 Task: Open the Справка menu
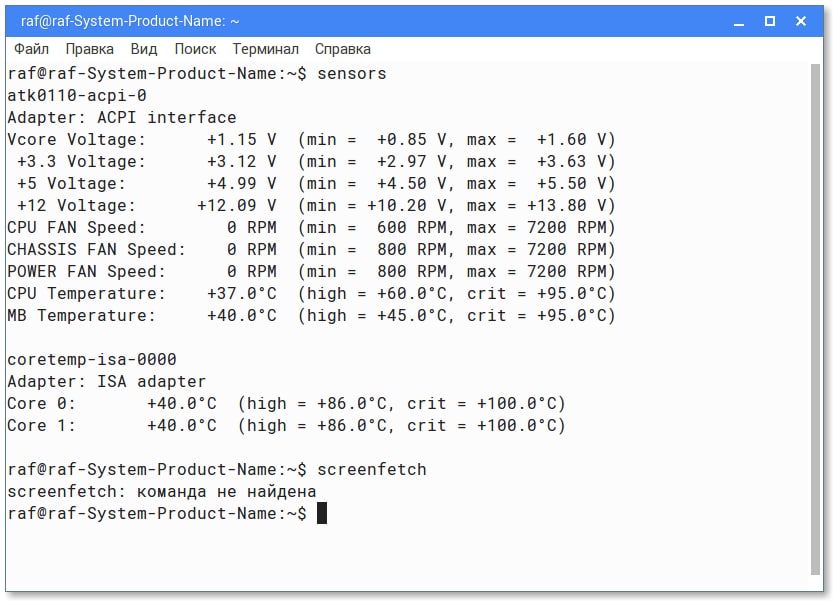click(343, 49)
